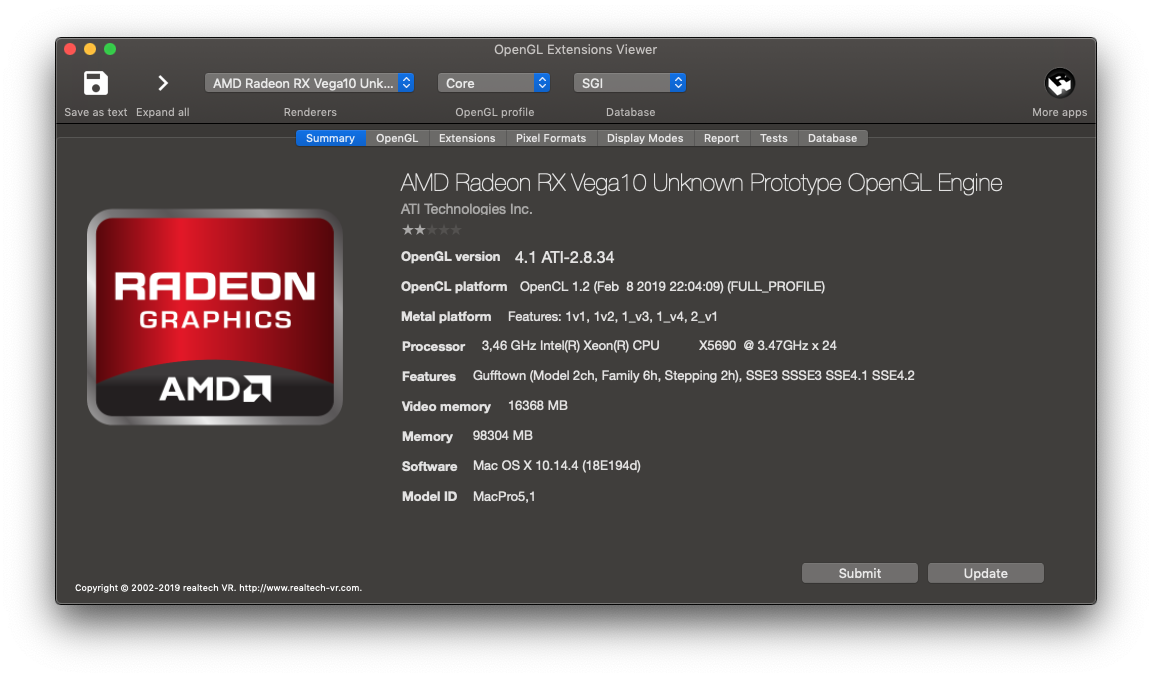The image size is (1152, 678).
Task: Switch to the Extensions tab
Action: 467,138
